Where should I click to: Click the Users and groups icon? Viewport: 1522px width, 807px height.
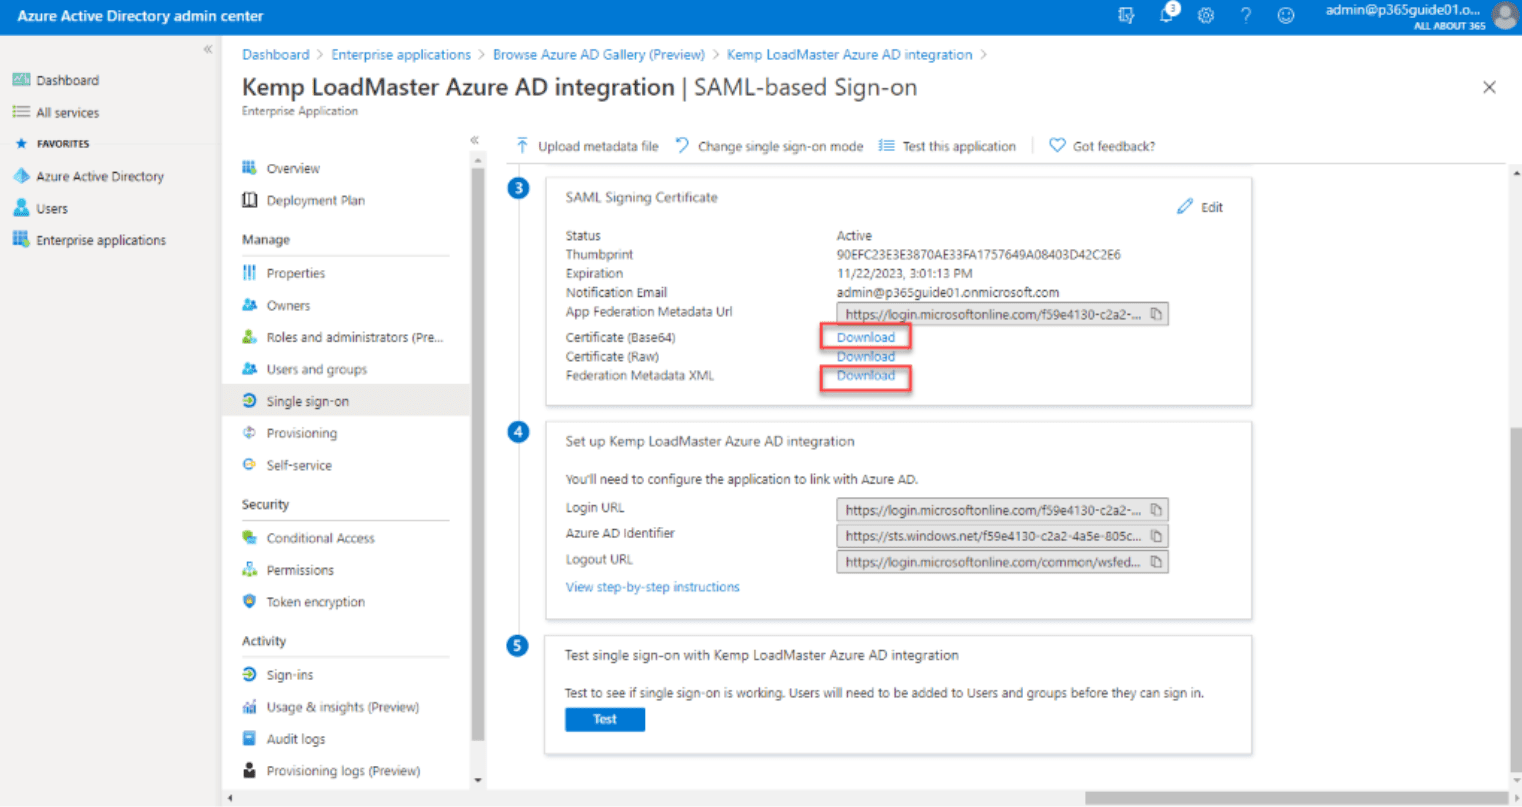point(249,369)
